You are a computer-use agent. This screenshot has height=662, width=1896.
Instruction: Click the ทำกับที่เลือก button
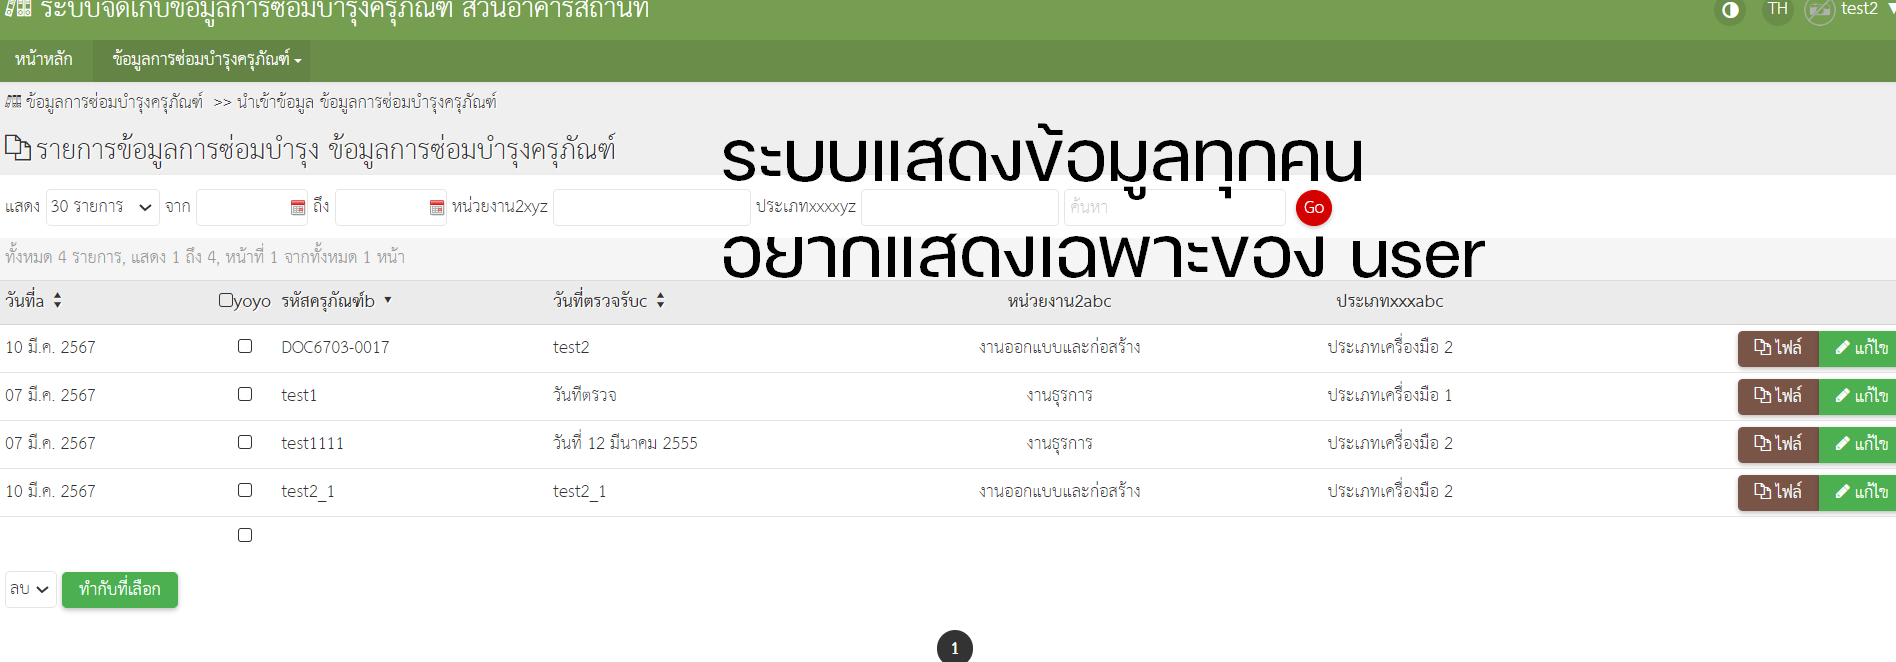click(x=119, y=589)
